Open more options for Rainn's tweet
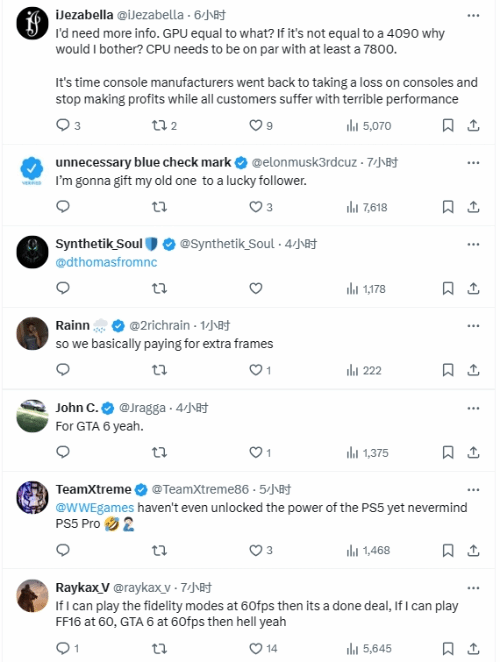 [473, 326]
